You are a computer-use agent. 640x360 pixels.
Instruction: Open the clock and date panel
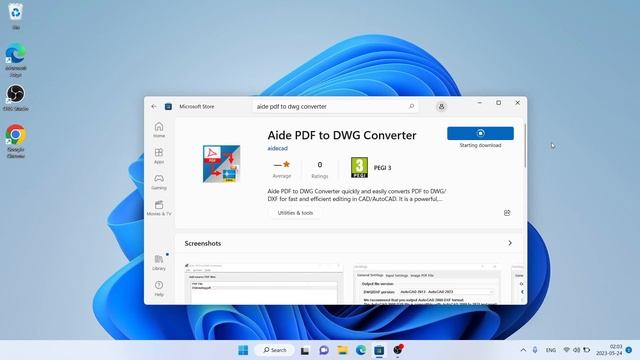[x=609, y=350]
